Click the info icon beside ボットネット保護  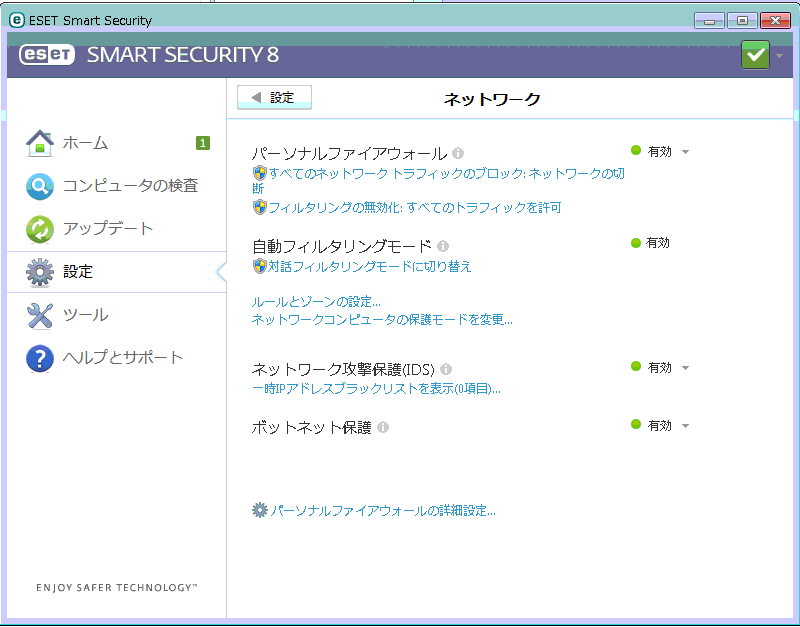[383, 427]
